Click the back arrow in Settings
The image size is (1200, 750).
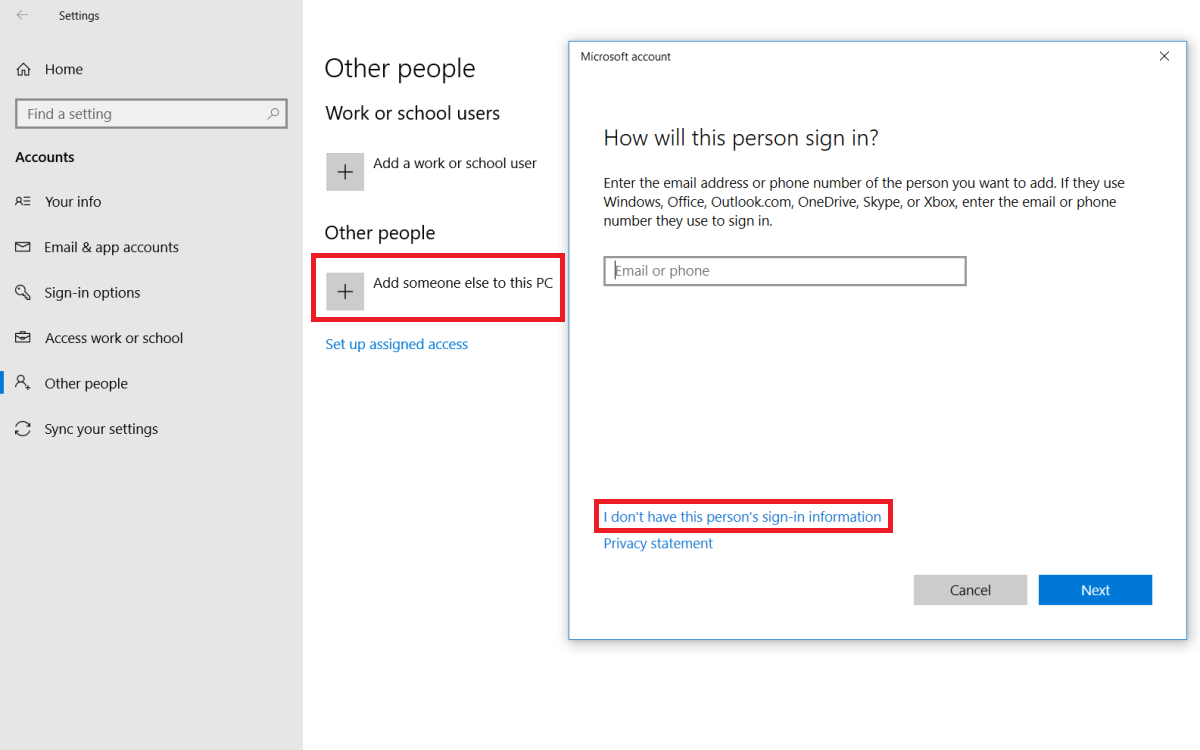pyautogui.click(x=22, y=15)
